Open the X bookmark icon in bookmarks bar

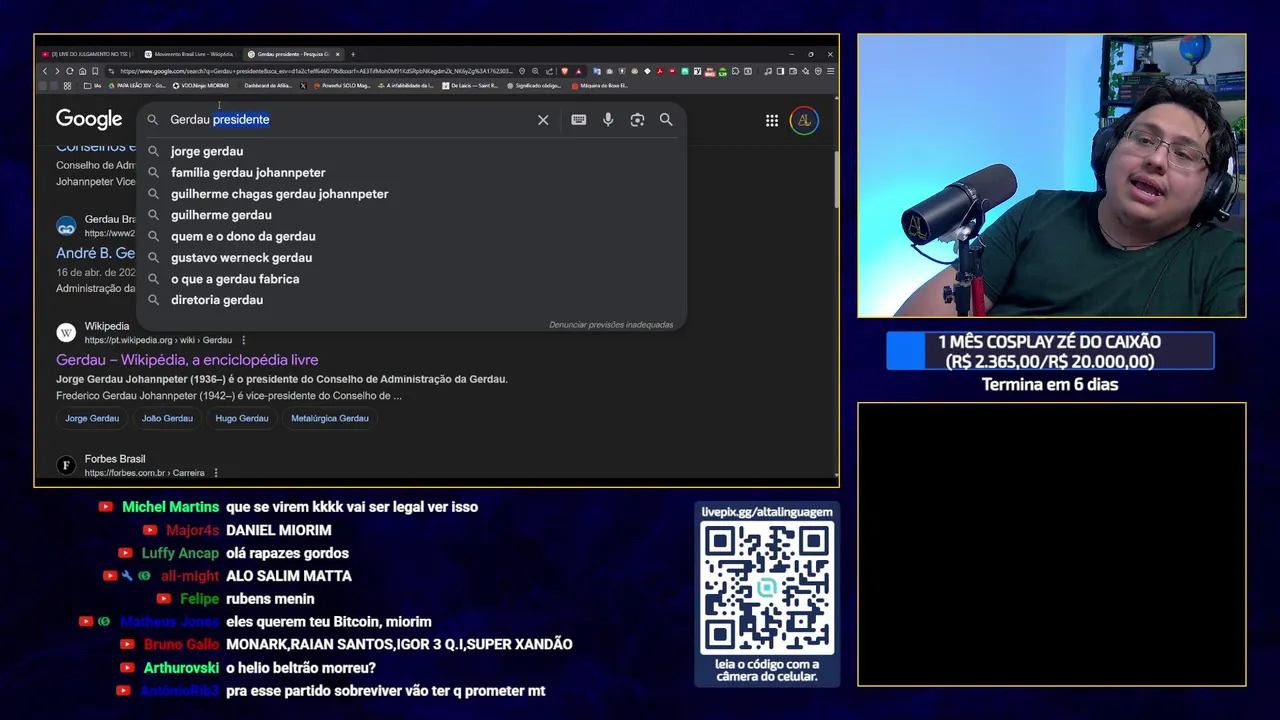[x=303, y=86]
